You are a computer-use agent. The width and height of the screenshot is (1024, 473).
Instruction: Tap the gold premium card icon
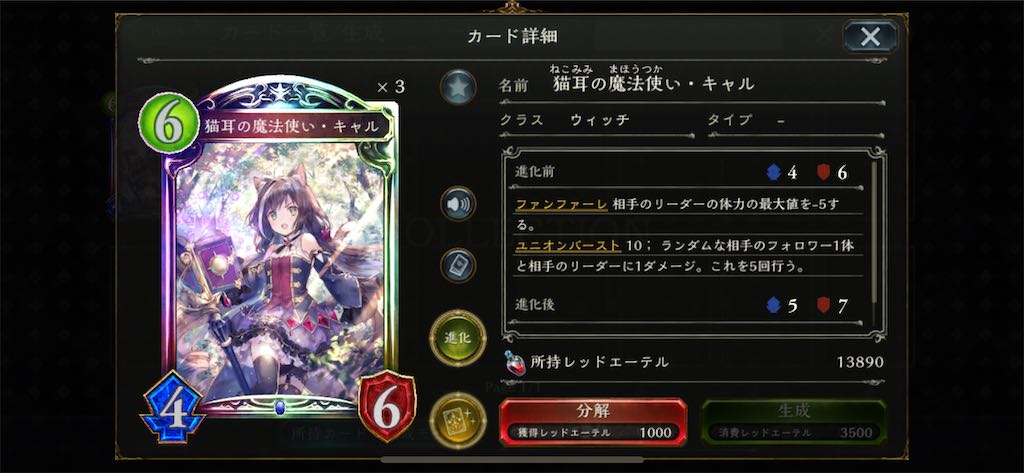coord(458,420)
